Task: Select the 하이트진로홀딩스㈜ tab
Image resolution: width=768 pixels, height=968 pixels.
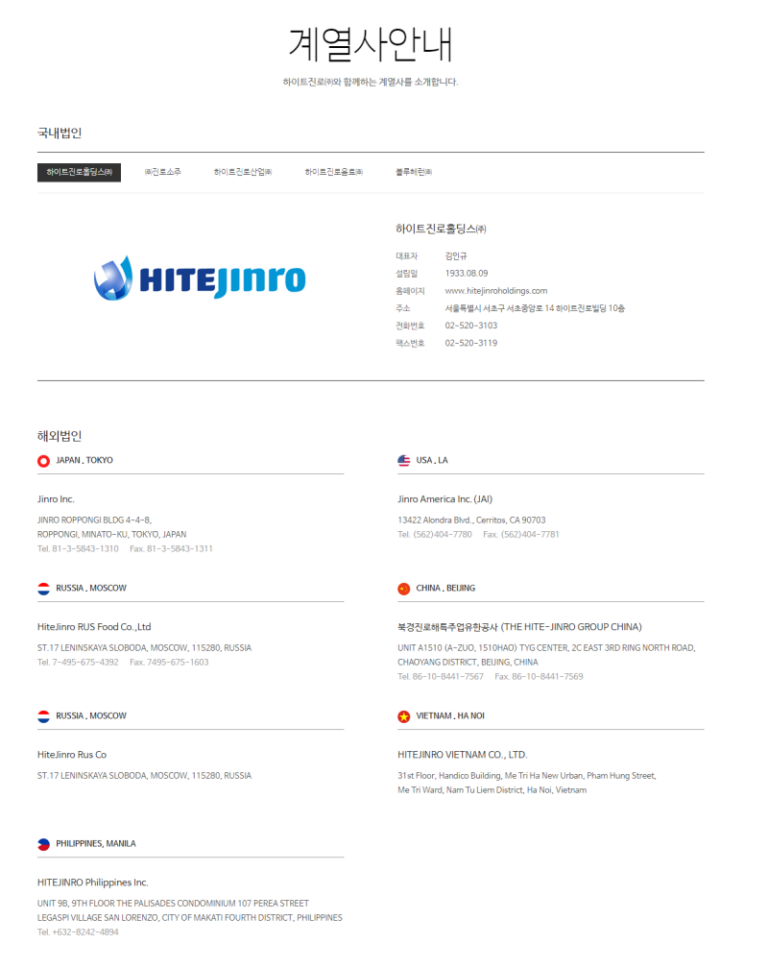Action: (79, 173)
